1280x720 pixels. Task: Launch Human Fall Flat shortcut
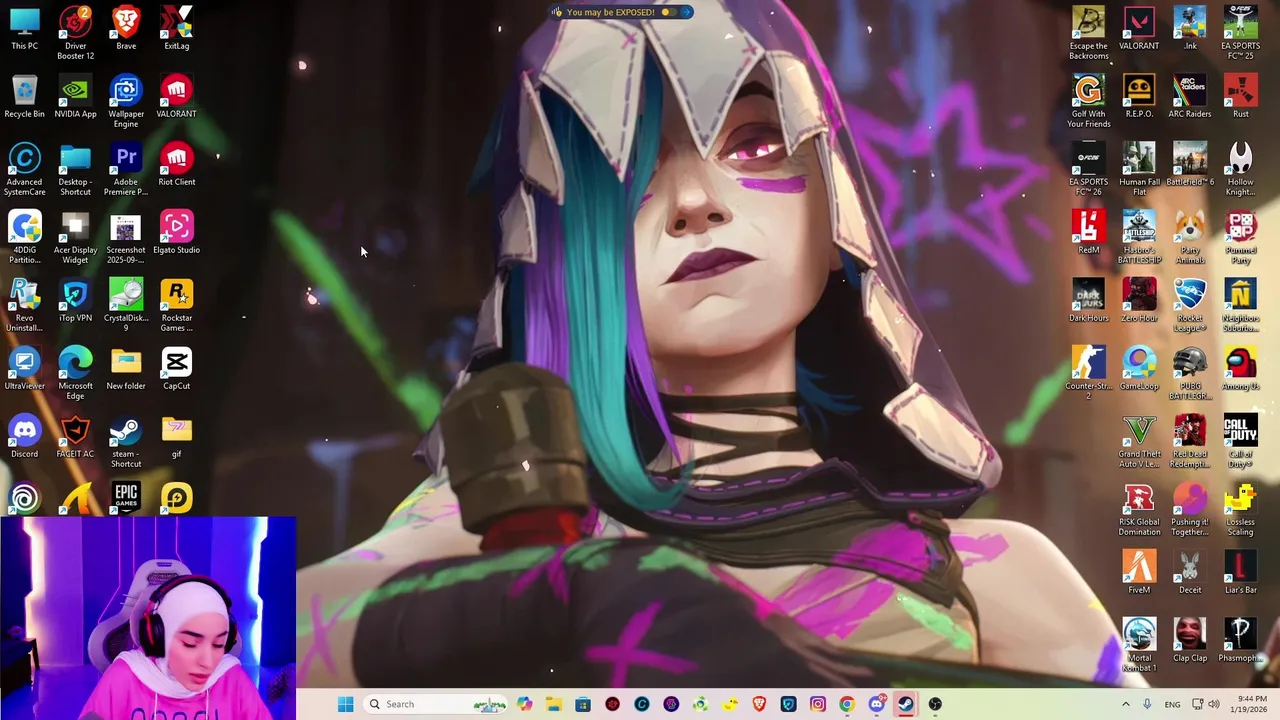pos(1139,169)
